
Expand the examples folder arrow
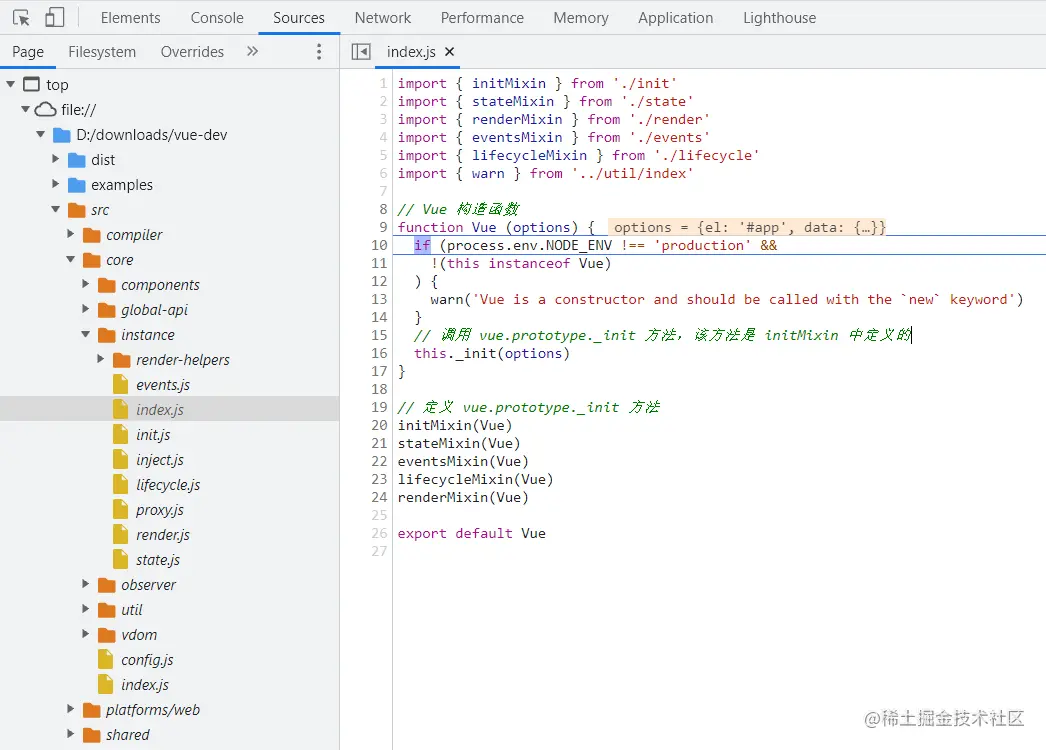point(55,183)
